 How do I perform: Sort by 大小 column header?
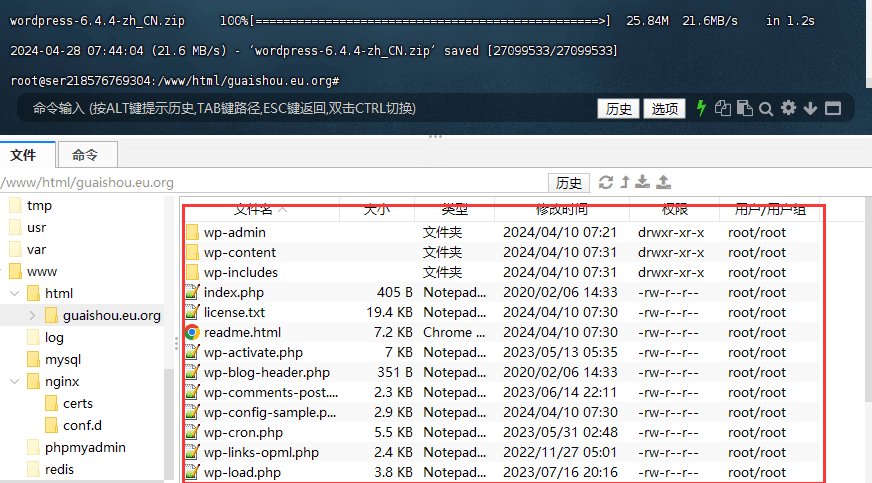[x=377, y=210]
